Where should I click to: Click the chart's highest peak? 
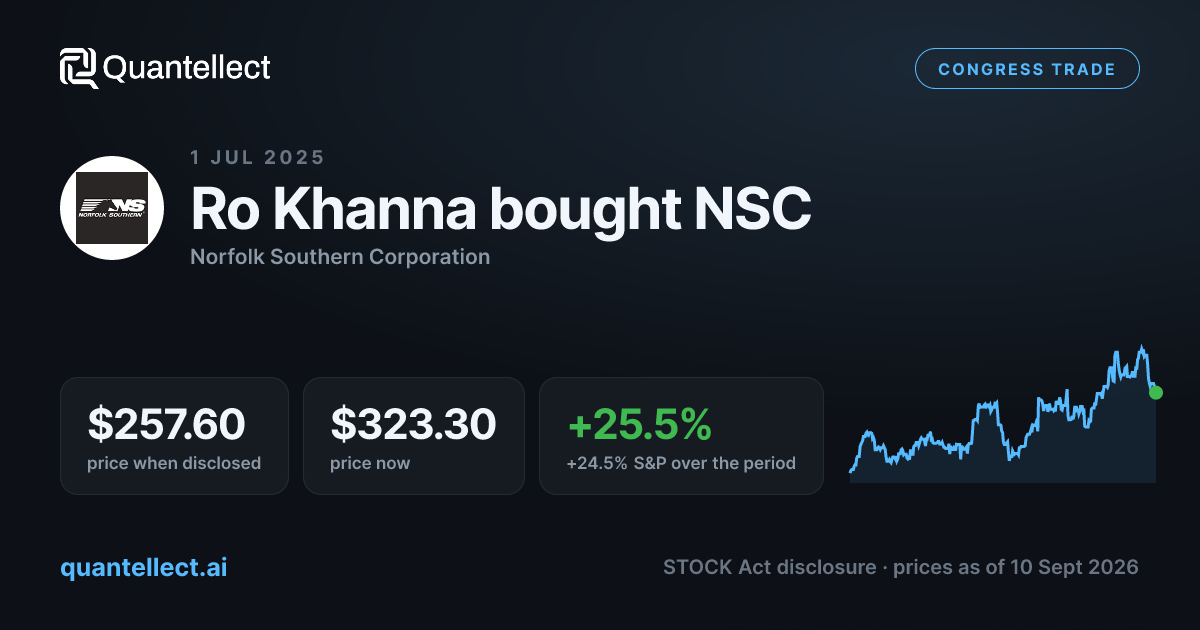(1142, 348)
